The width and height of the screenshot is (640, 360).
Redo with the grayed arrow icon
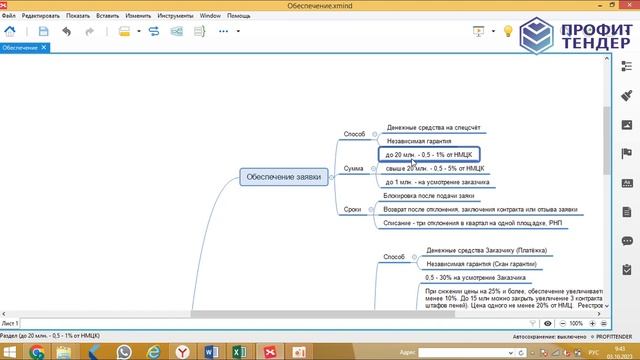(89, 31)
